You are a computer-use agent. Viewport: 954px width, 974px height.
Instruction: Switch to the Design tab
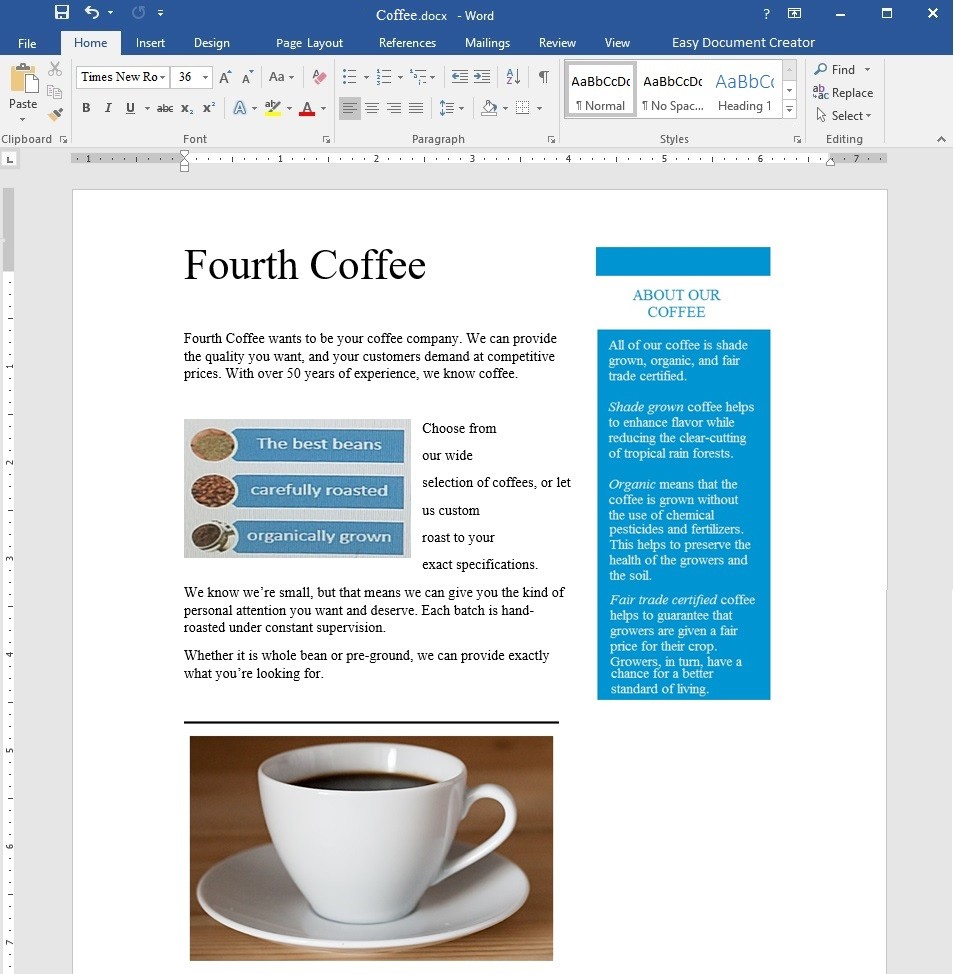tap(212, 43)
